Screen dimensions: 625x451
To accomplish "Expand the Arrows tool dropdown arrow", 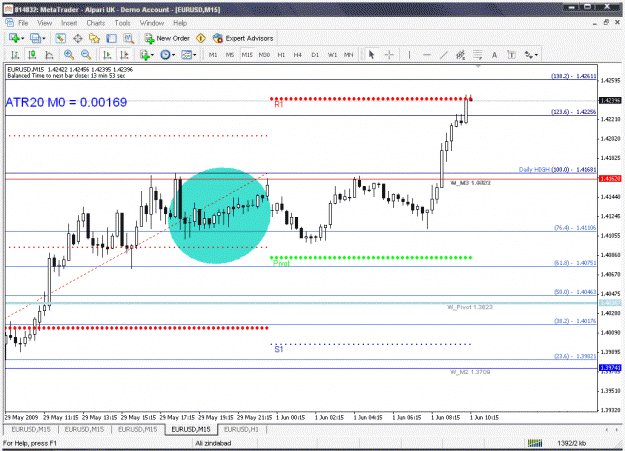I will pos(537,55).
